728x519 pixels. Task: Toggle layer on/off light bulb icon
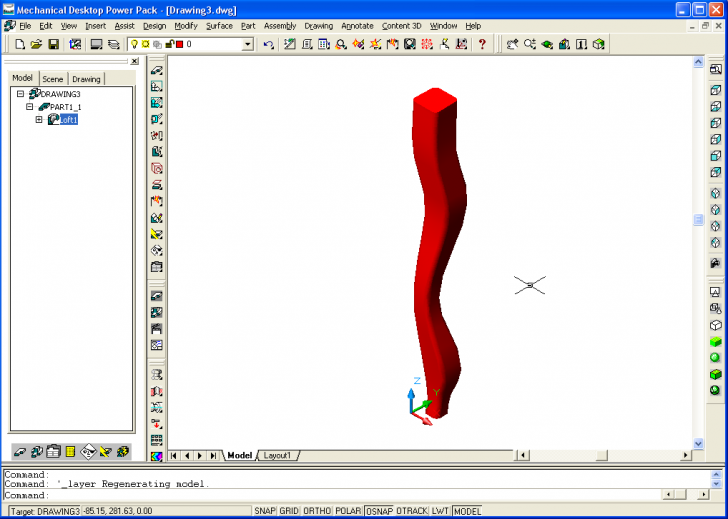[134, 44]
